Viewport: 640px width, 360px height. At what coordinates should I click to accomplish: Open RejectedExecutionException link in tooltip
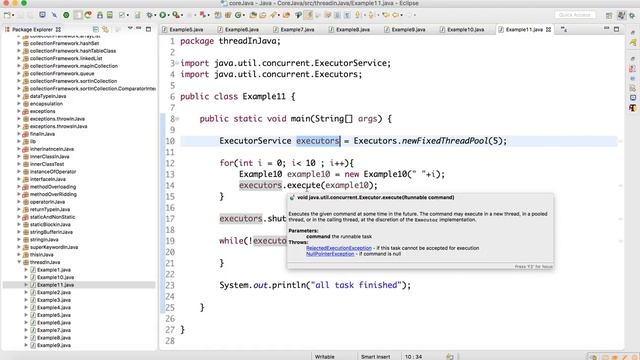(x=339, y=248)
